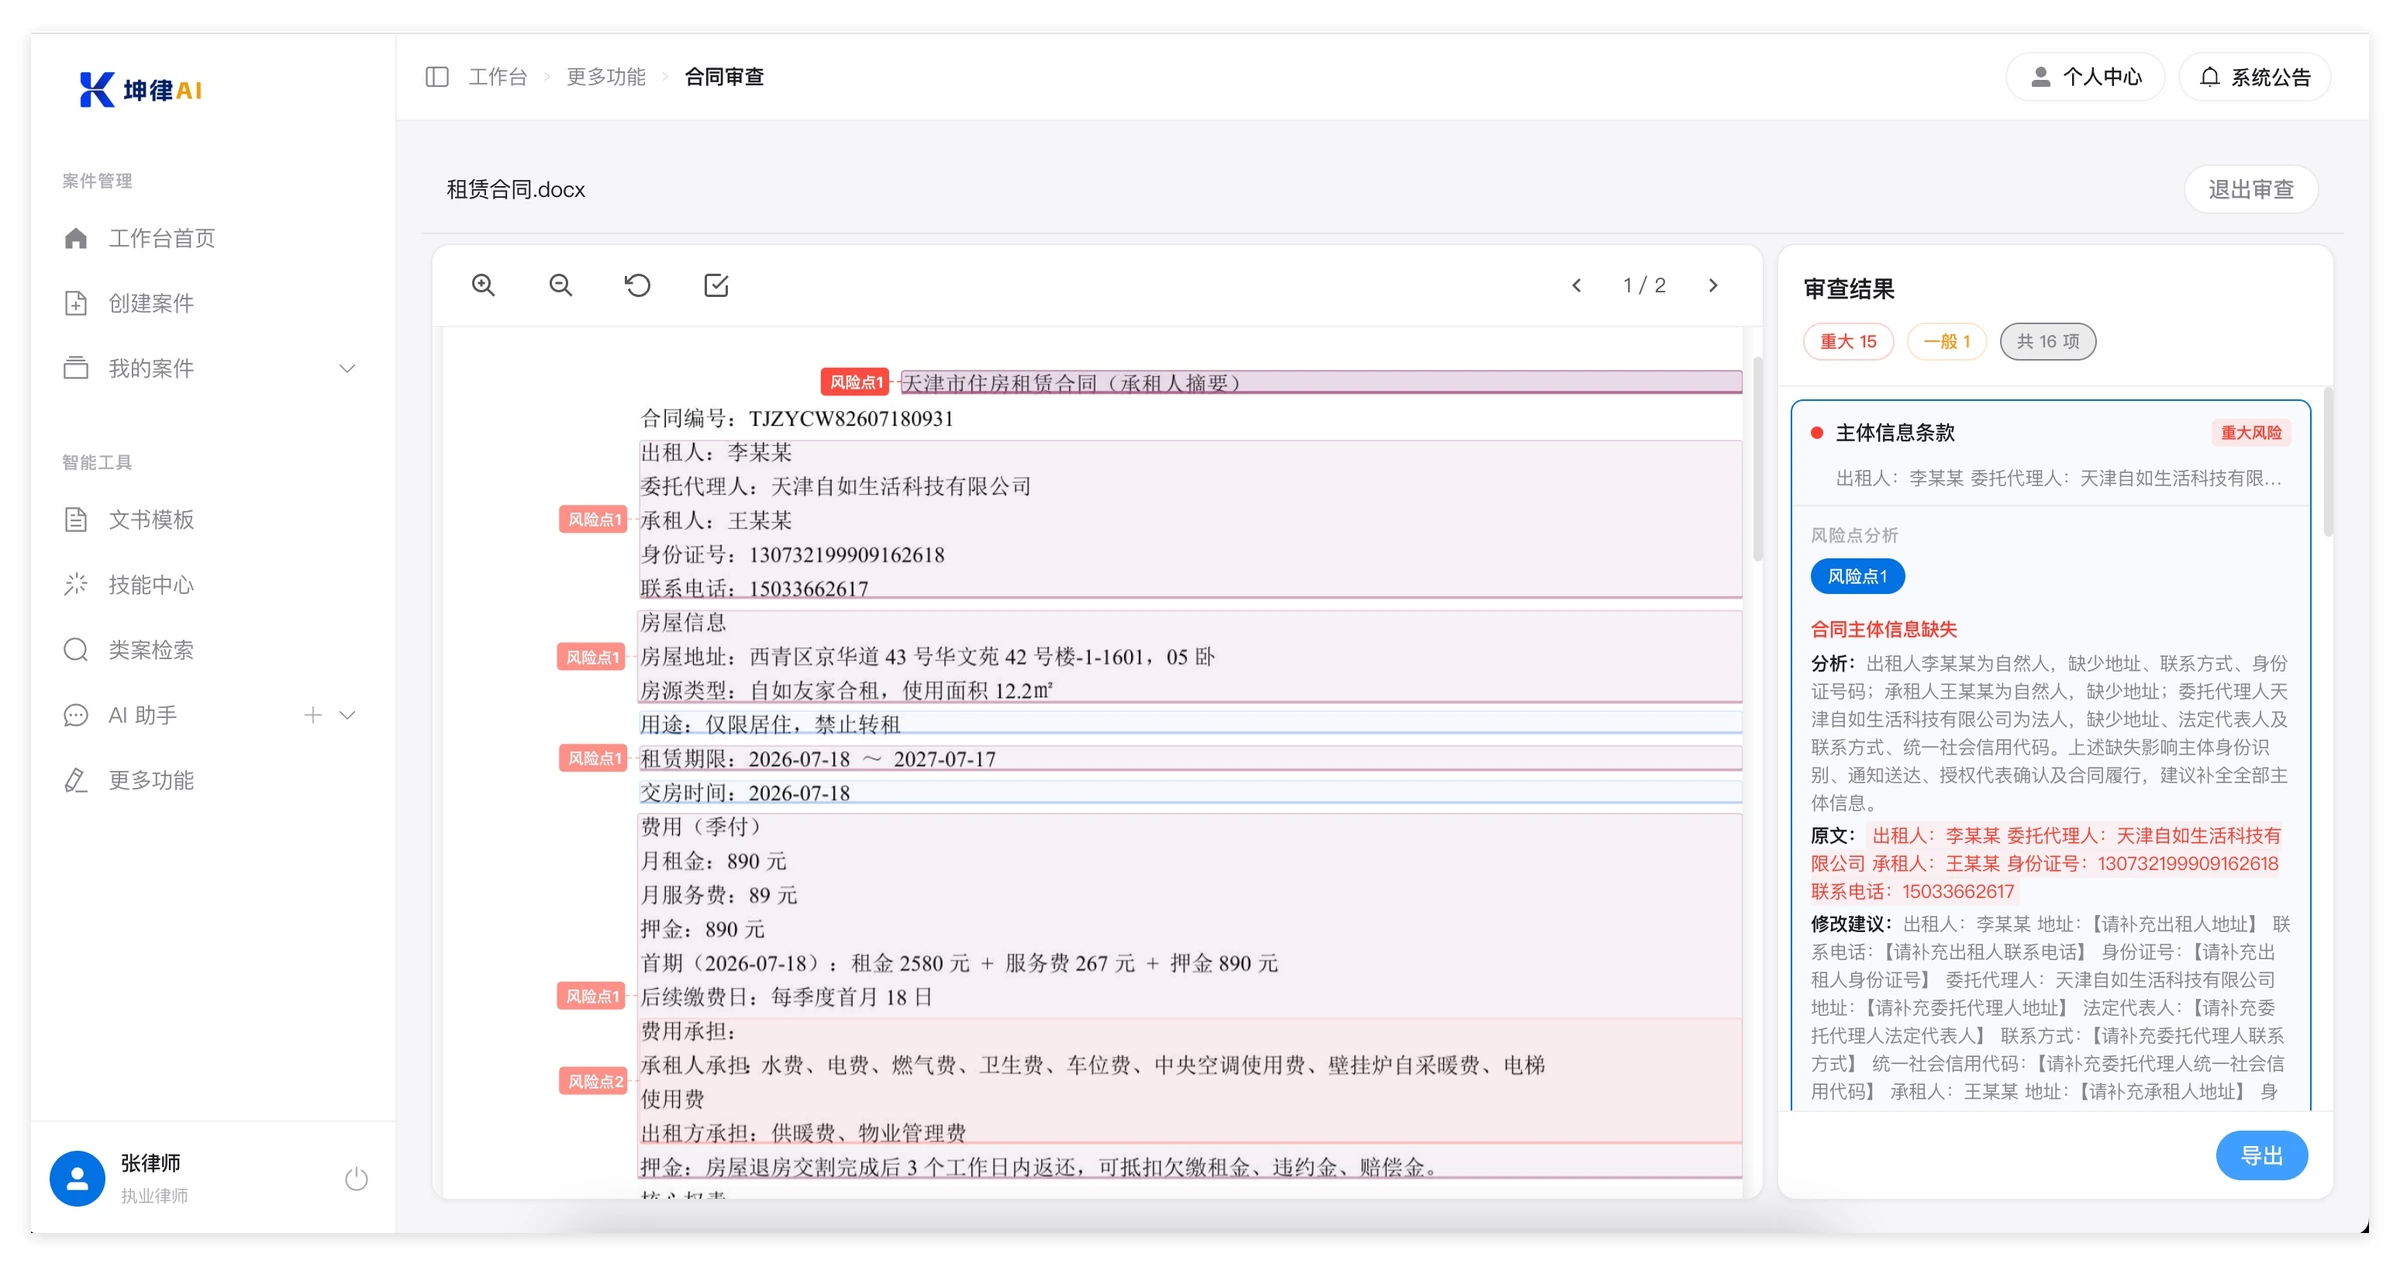This screenshot has height=1264, width=2400.
Task: Click the zoom out magnifier icon
Action: (561, 285)
